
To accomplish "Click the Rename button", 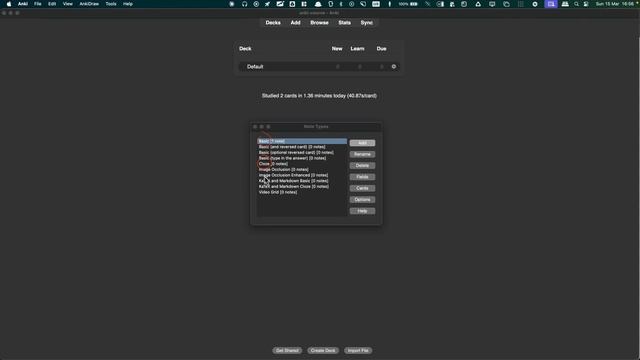I will (362, 154).
